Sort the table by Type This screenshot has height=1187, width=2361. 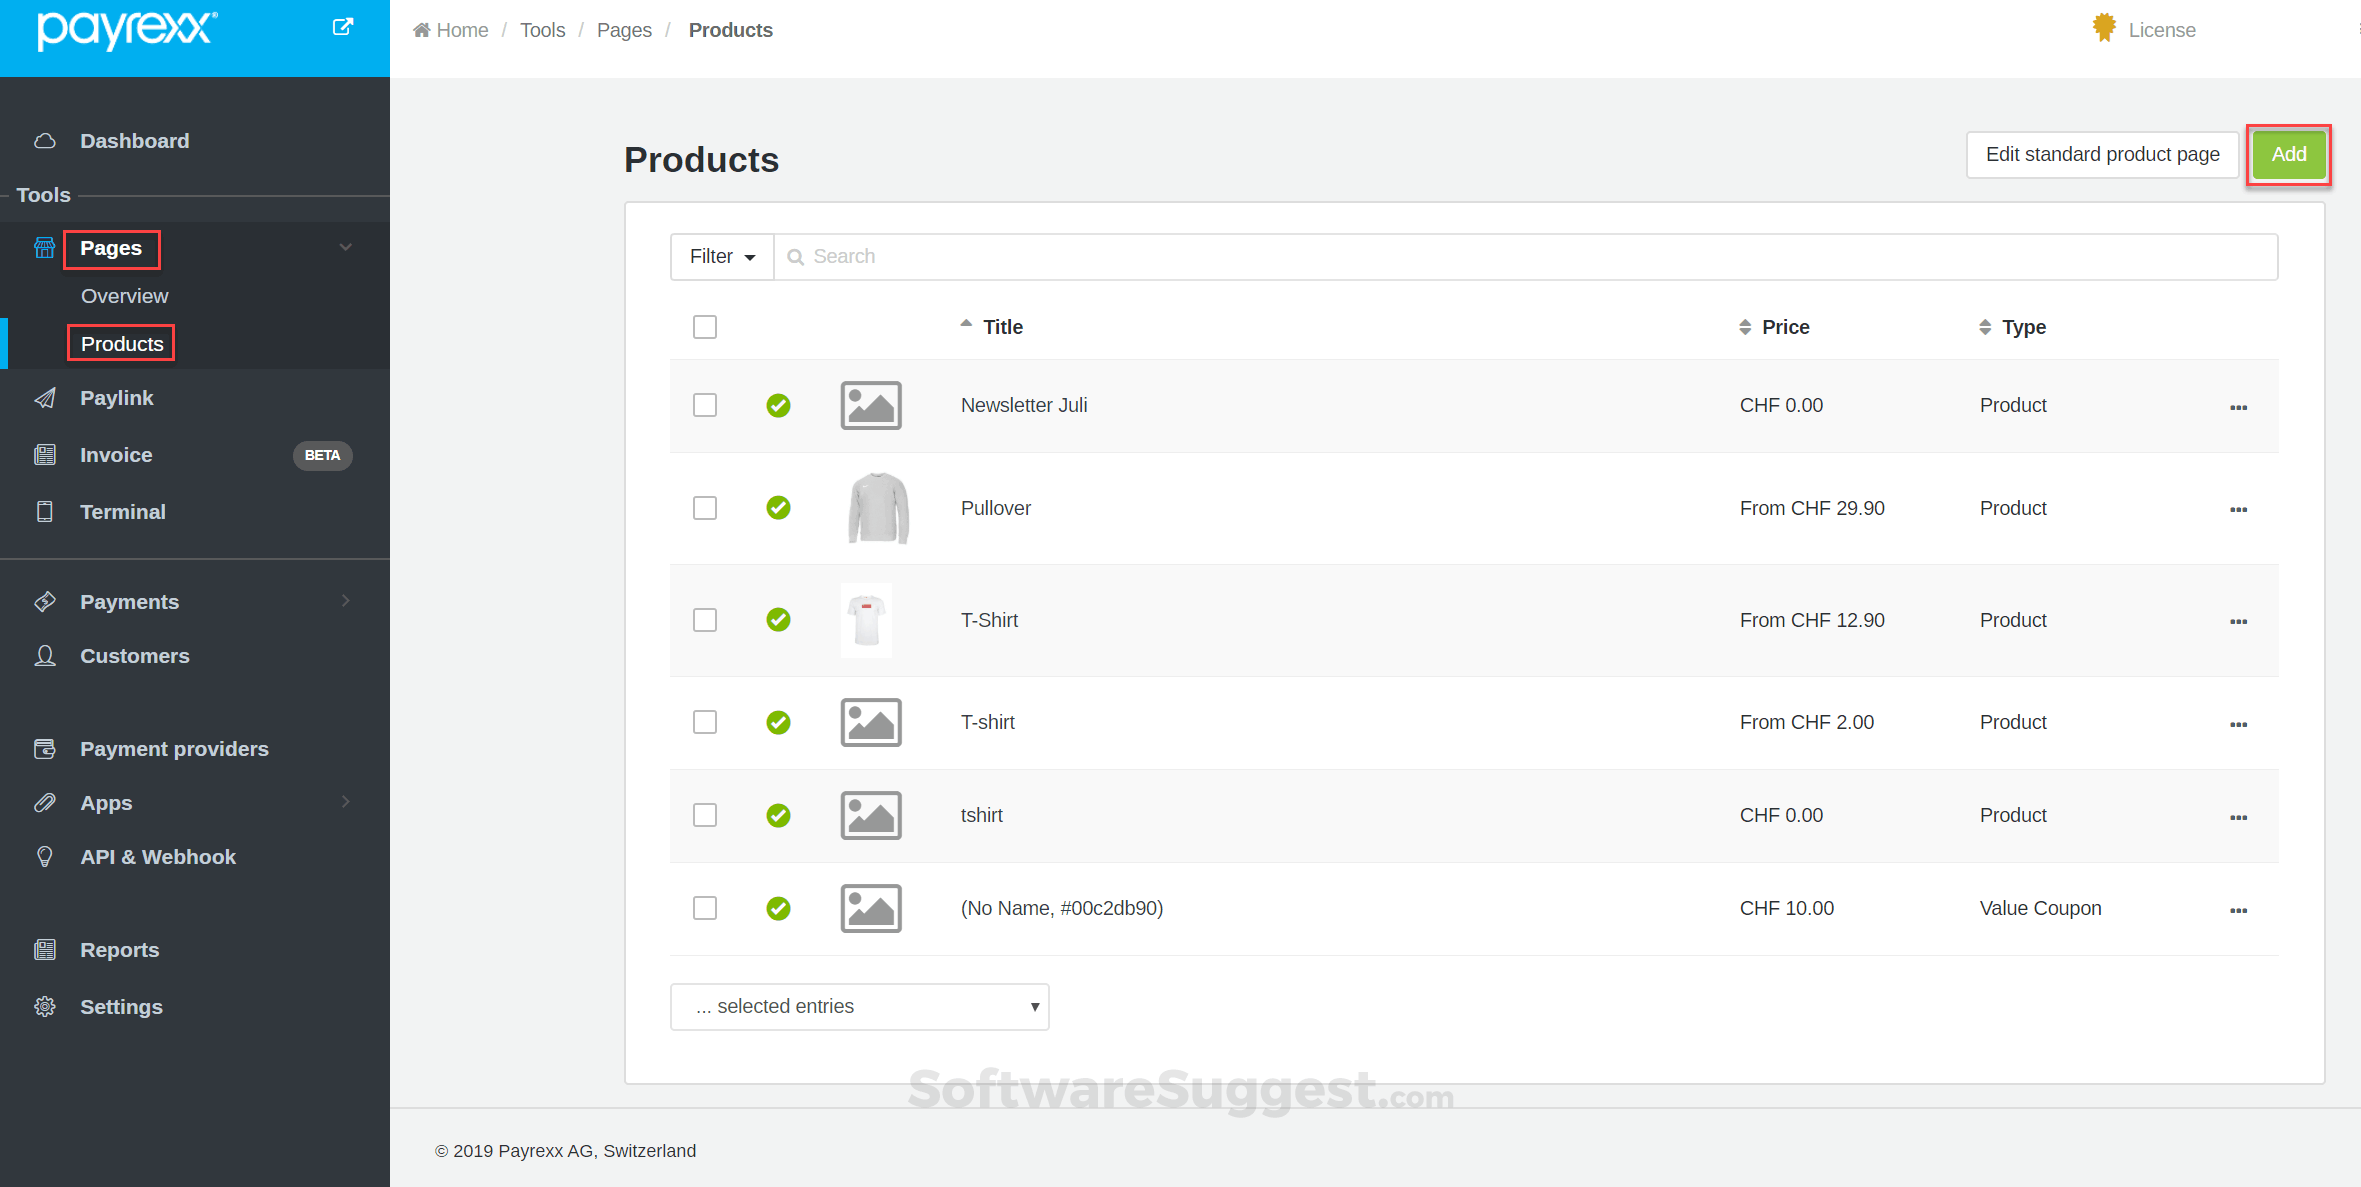click(2012, 327)
